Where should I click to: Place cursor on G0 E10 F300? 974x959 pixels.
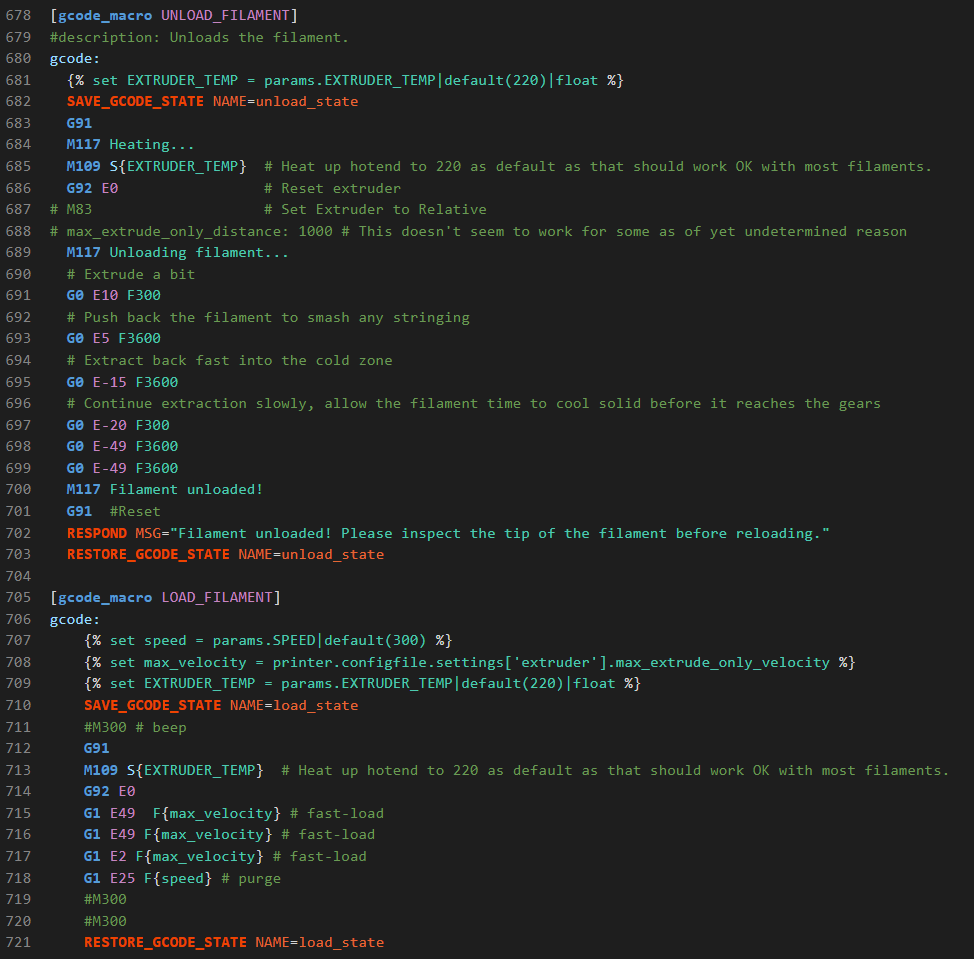[114, 296]
